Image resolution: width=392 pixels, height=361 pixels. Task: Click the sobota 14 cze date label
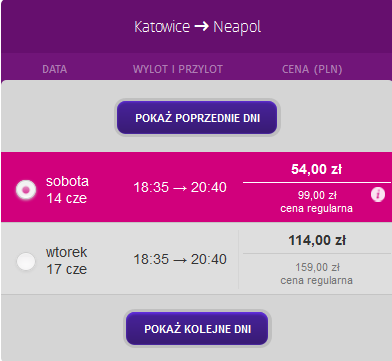pos(67,190)
